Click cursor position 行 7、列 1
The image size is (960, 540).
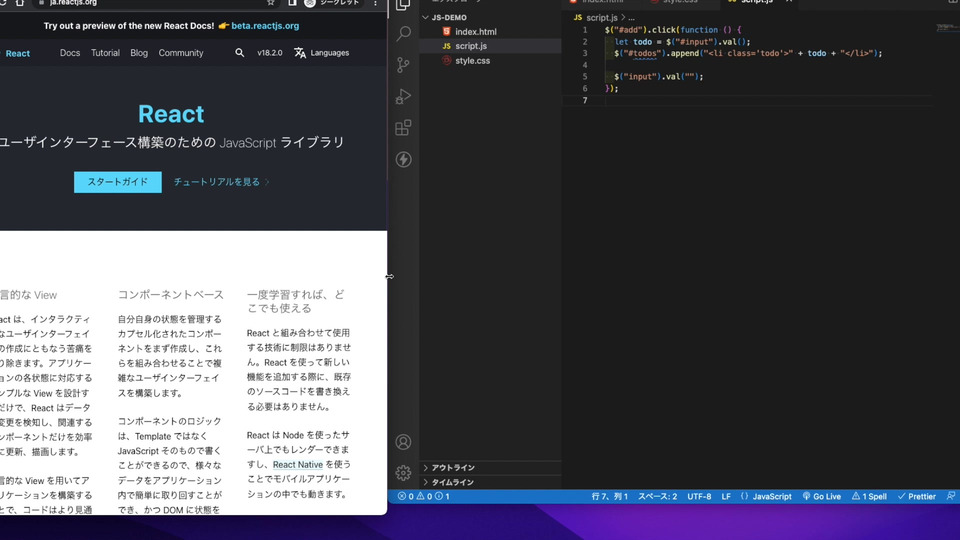609,497
